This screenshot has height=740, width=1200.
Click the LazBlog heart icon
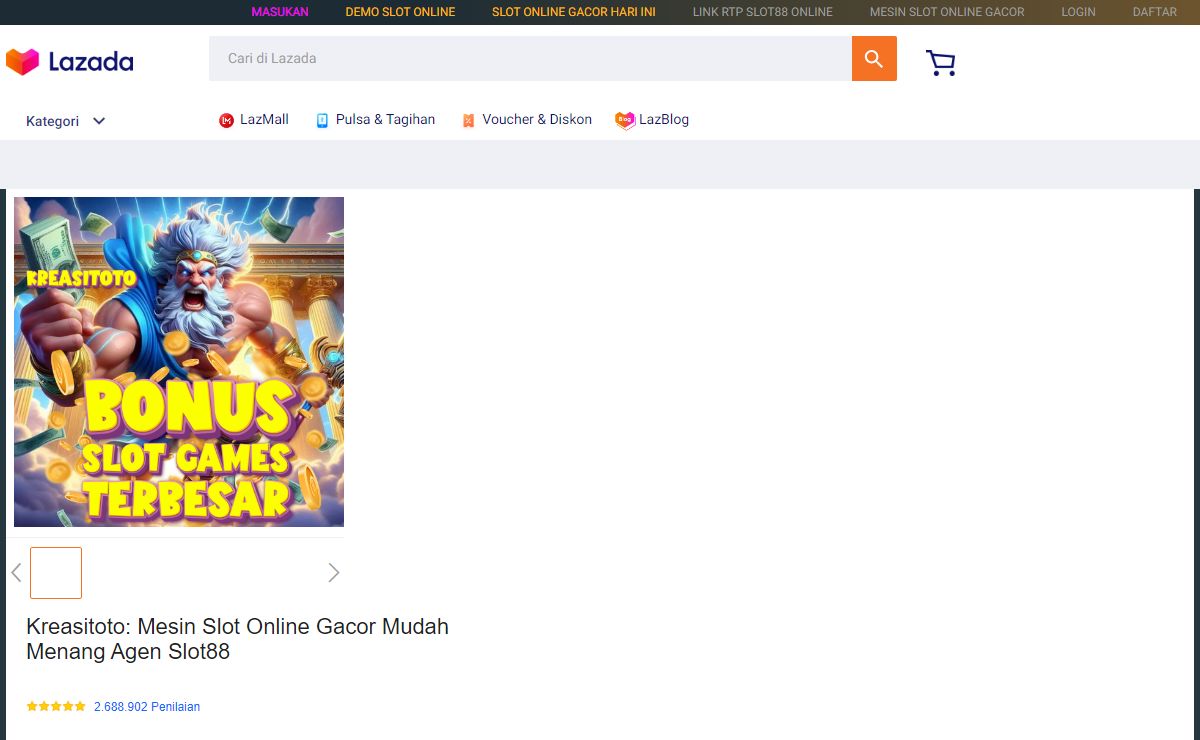625,120
